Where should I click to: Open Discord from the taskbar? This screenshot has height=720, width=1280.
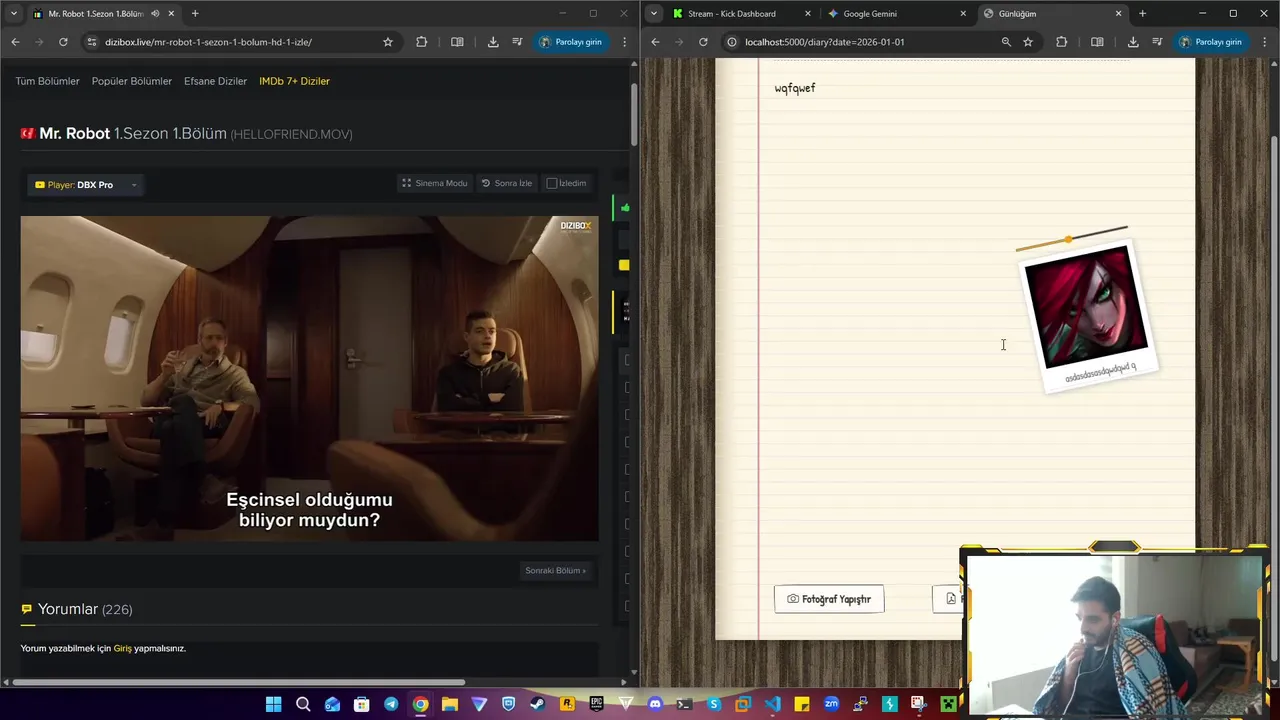tap(655, 704)
